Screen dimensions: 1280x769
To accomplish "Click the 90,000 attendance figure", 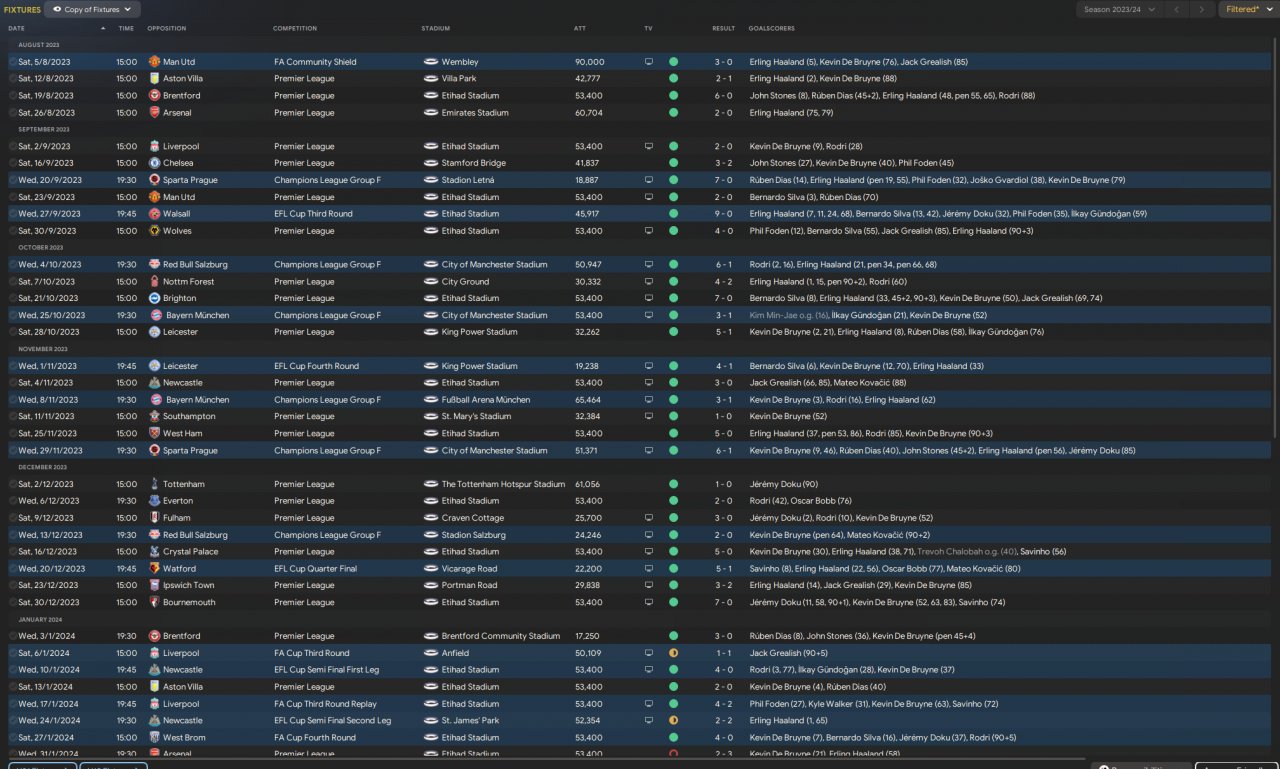I will pos(589,62).
